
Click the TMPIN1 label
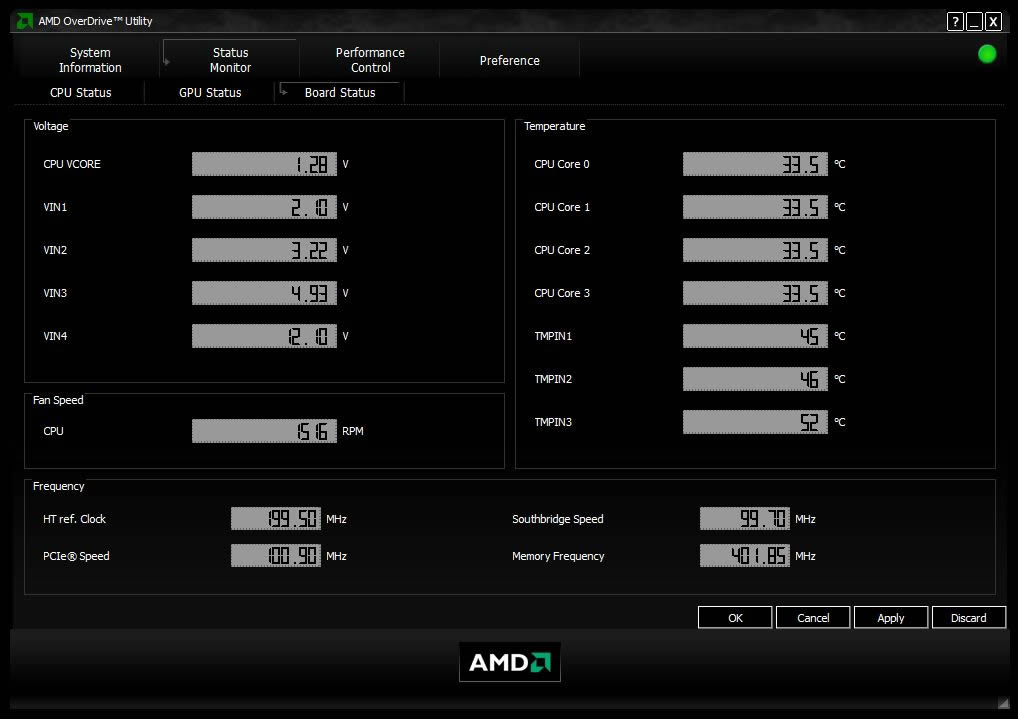pos(553,336)
